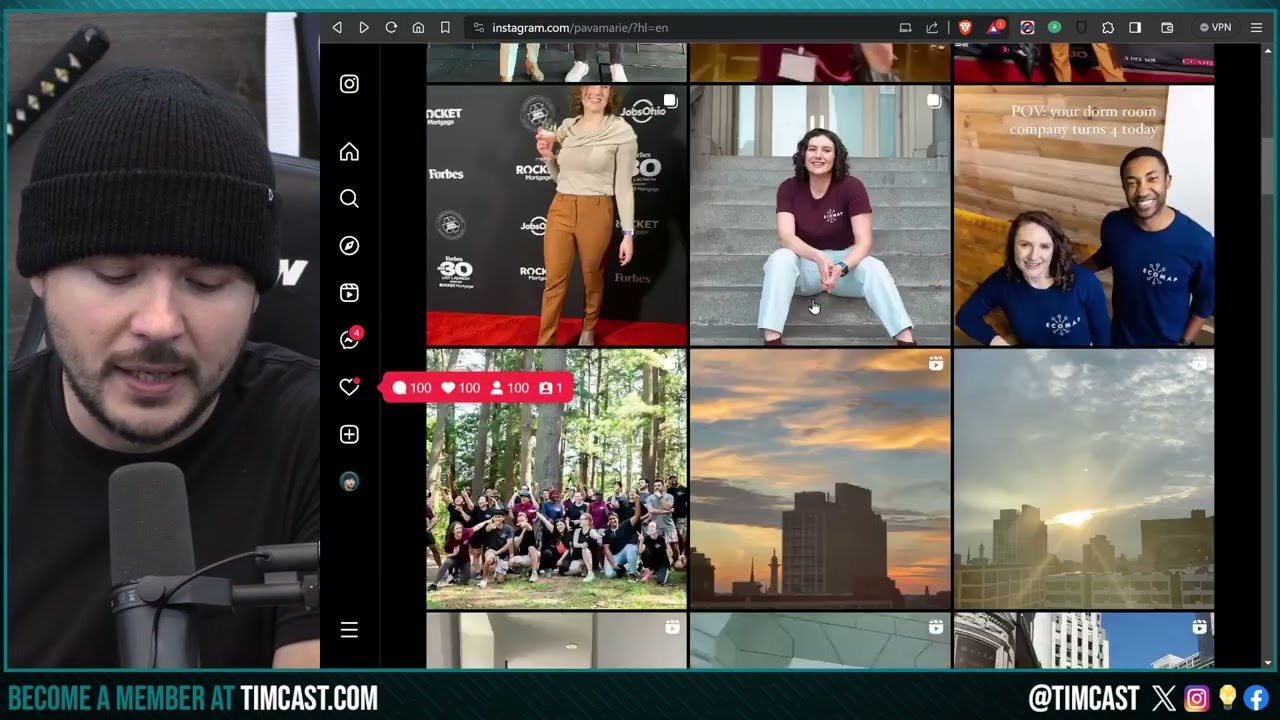Go to Instagram Home
This screenshot has height=720, width=1280.
tap(349, 152)
